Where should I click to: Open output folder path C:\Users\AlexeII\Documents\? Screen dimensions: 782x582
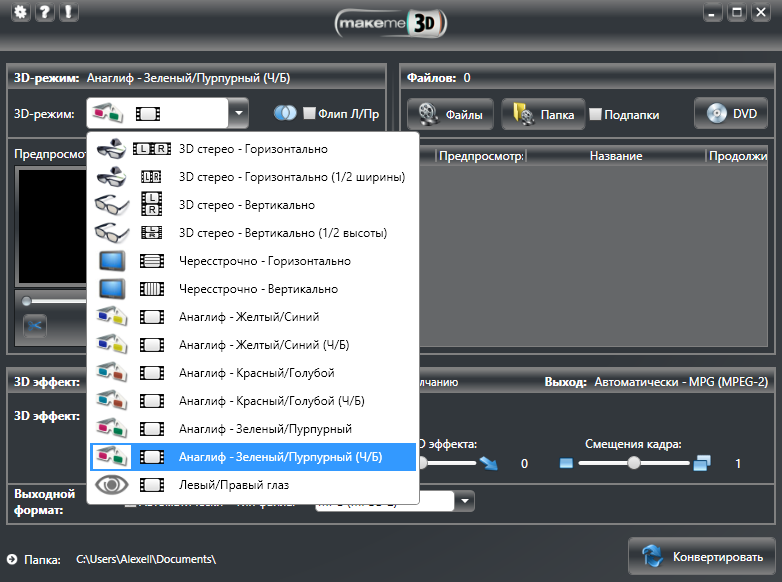(x=146, y=560)
